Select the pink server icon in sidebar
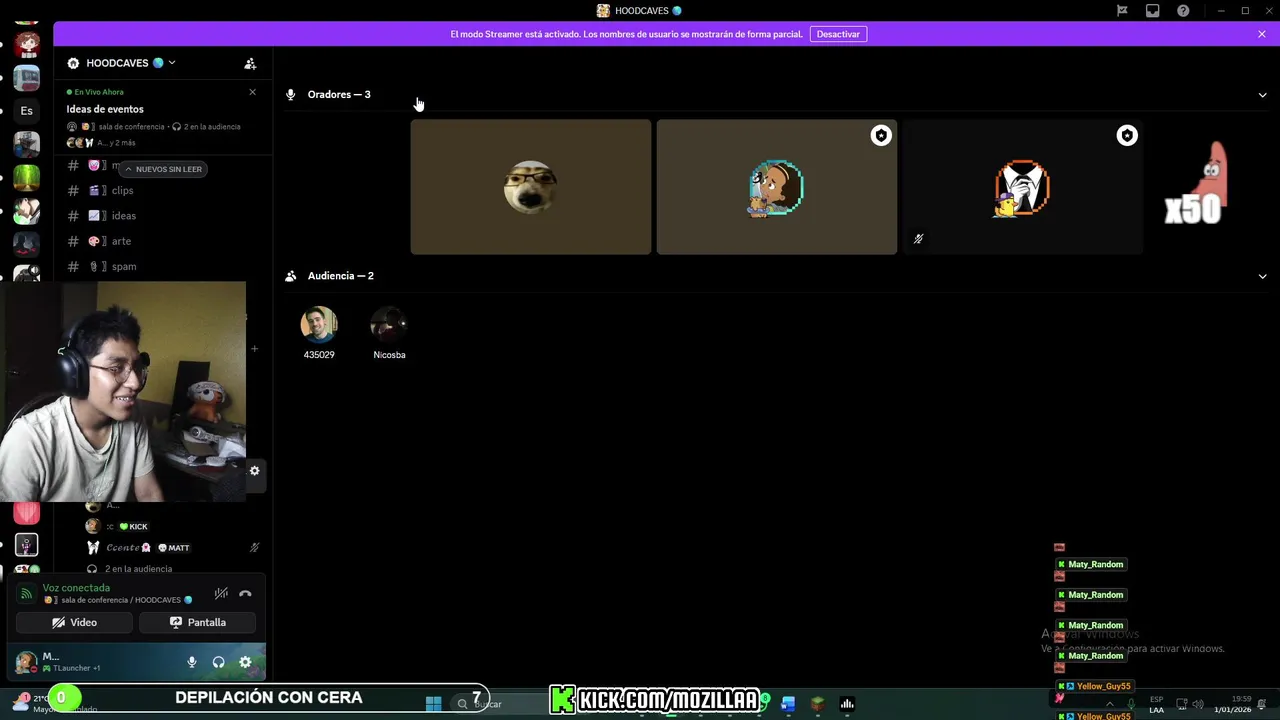 coord(26,513)
